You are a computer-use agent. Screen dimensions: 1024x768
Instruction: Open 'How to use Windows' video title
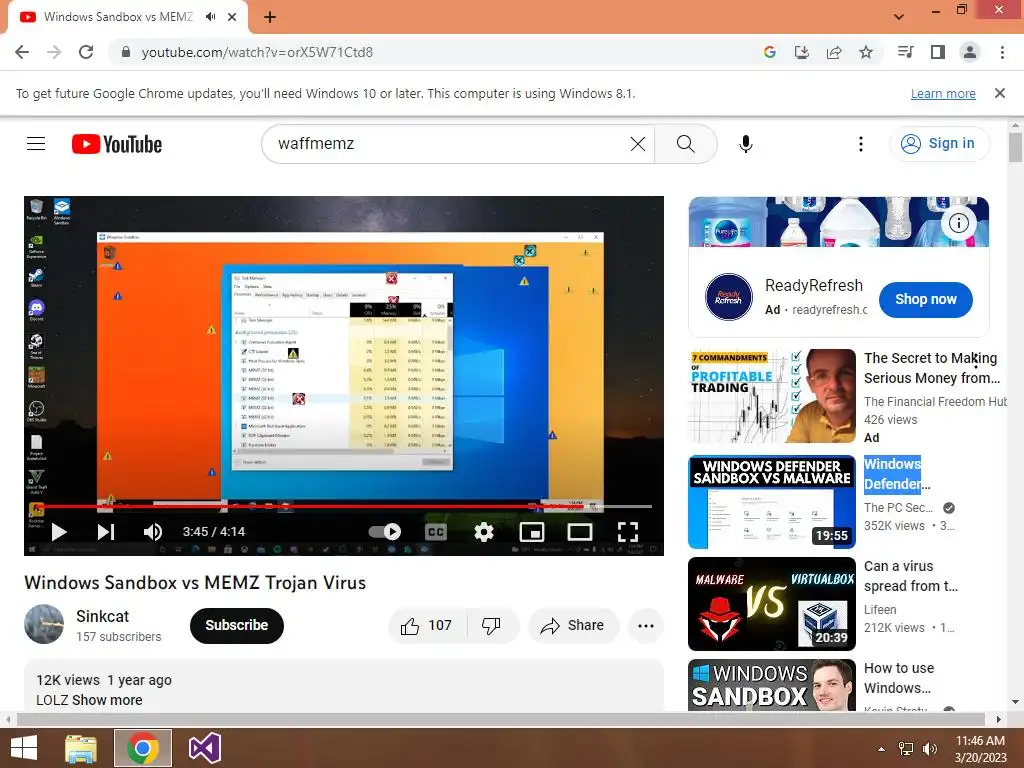pyautogui.click(x=899, y=678)
